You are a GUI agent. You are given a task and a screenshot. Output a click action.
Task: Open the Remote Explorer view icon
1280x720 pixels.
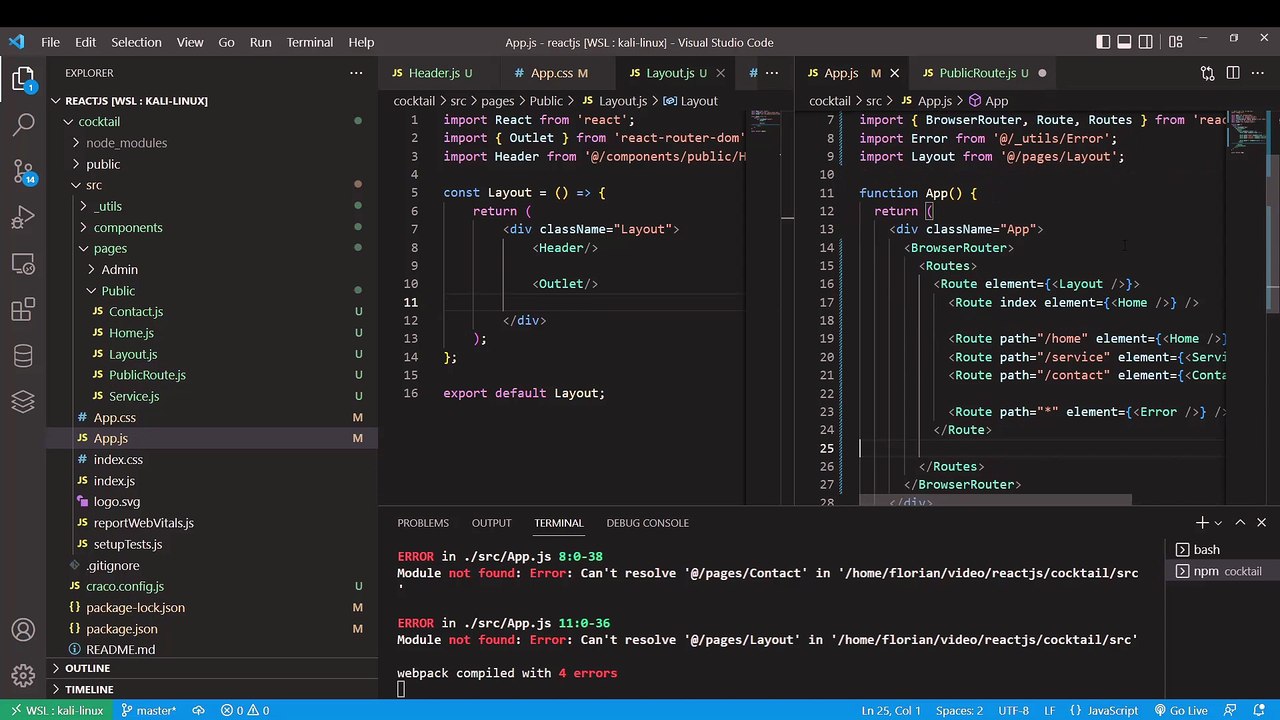coord(23,265)
